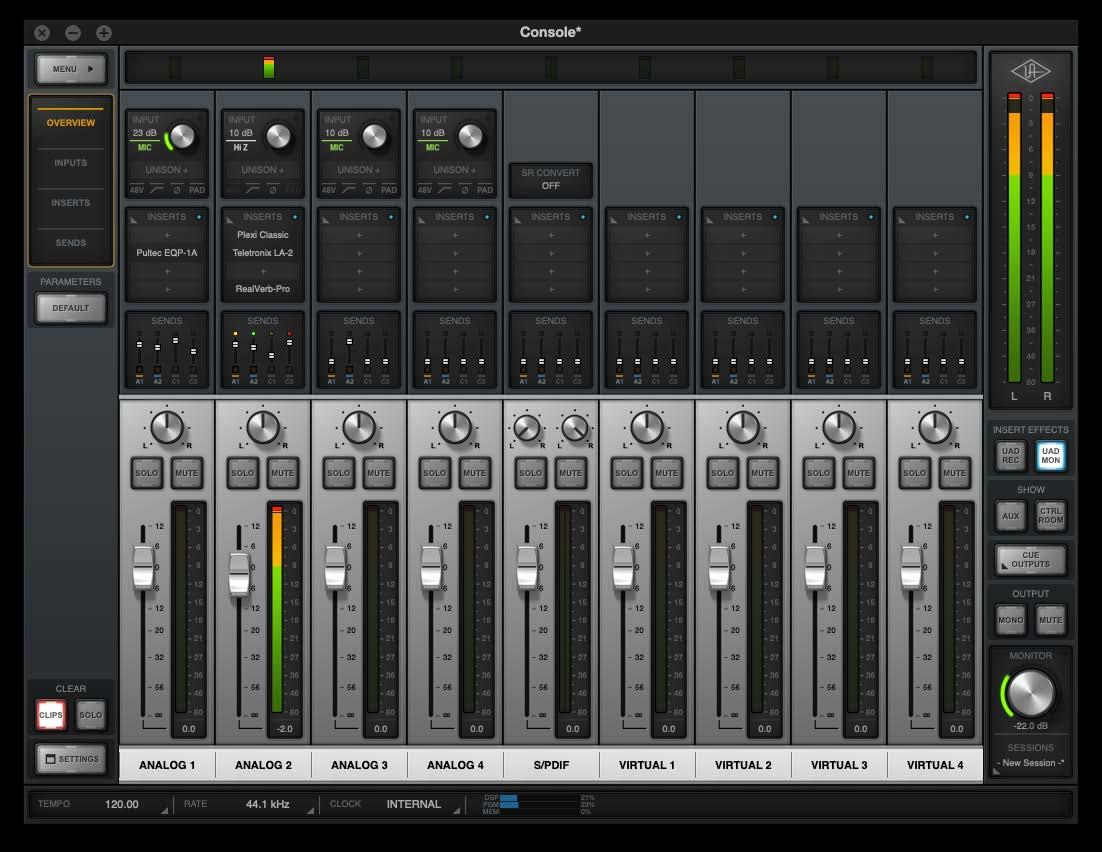Click the Analog 3 input gain knob
This screenshot has height=852, width=1102.
374,136
